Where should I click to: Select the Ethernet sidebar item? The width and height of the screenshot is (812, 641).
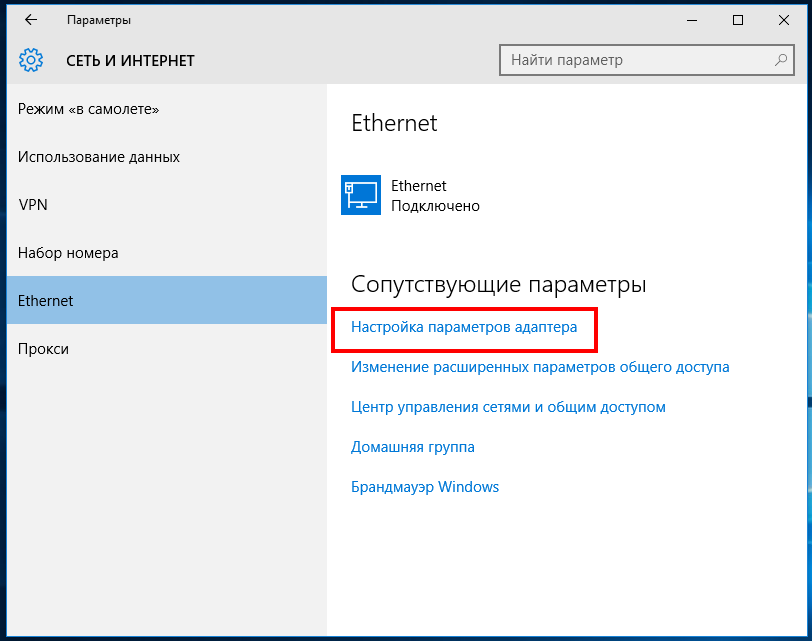(46, 301)
